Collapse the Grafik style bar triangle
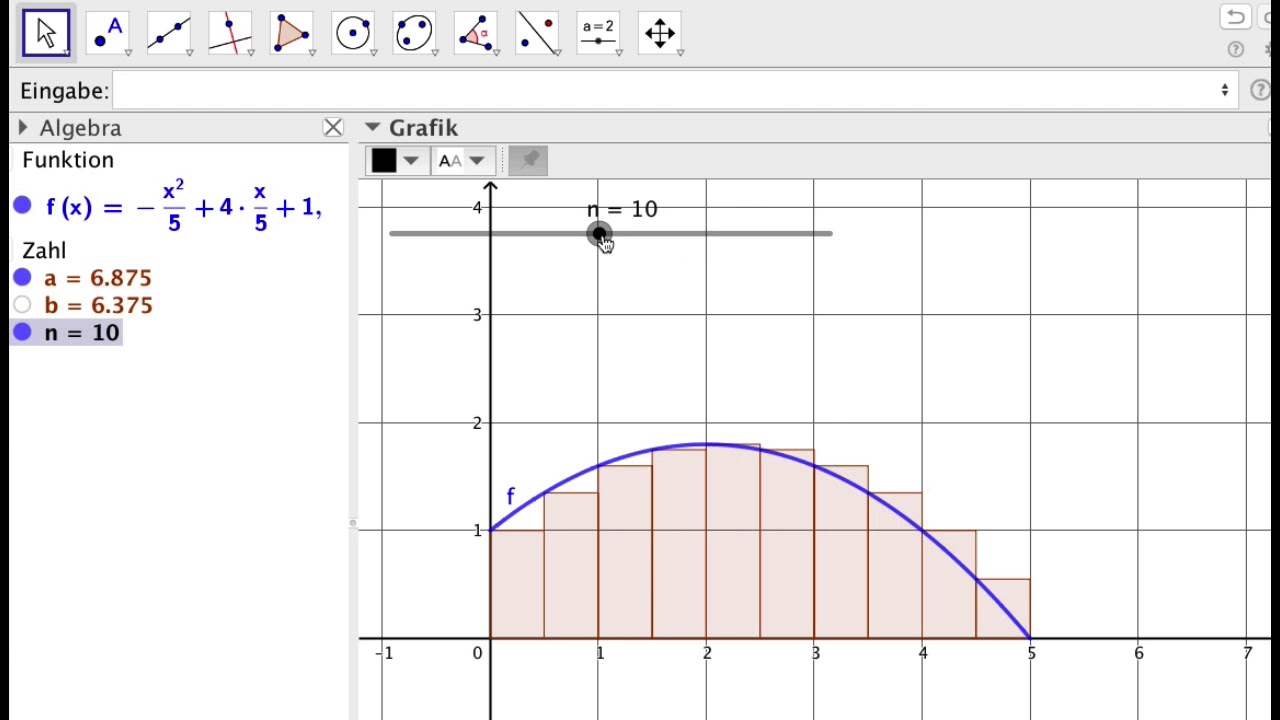The width and height of the screenshot is (1280, 720). (x=372, y=128)
